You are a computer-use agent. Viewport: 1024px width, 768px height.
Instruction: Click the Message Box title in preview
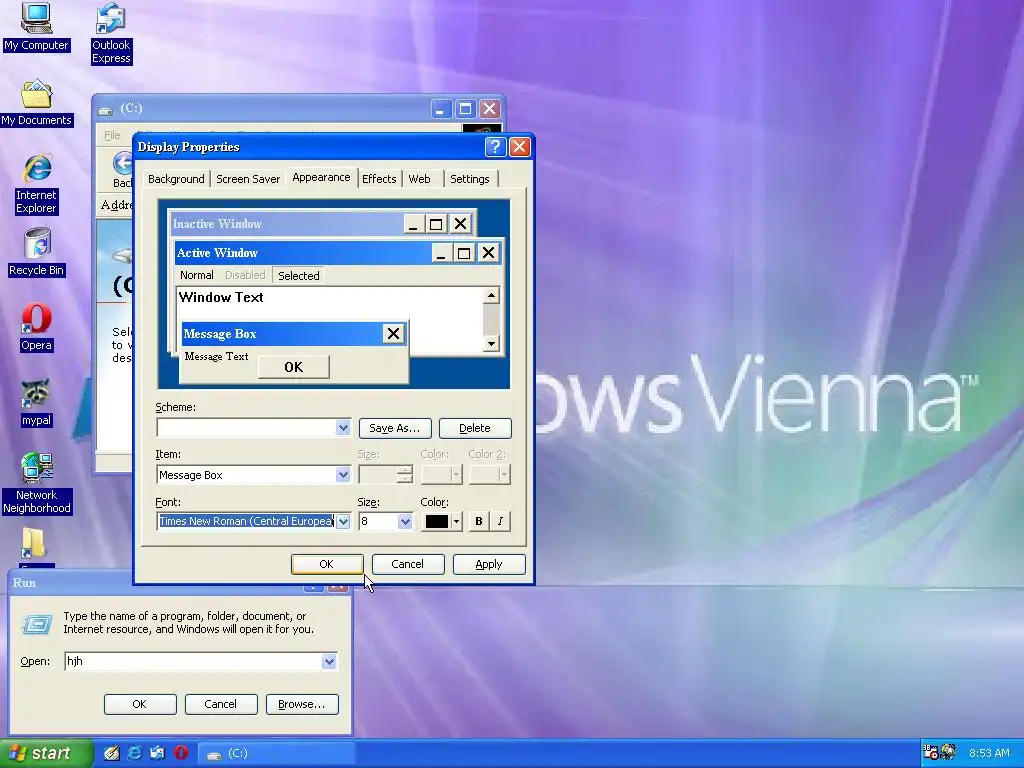(220, 334)
